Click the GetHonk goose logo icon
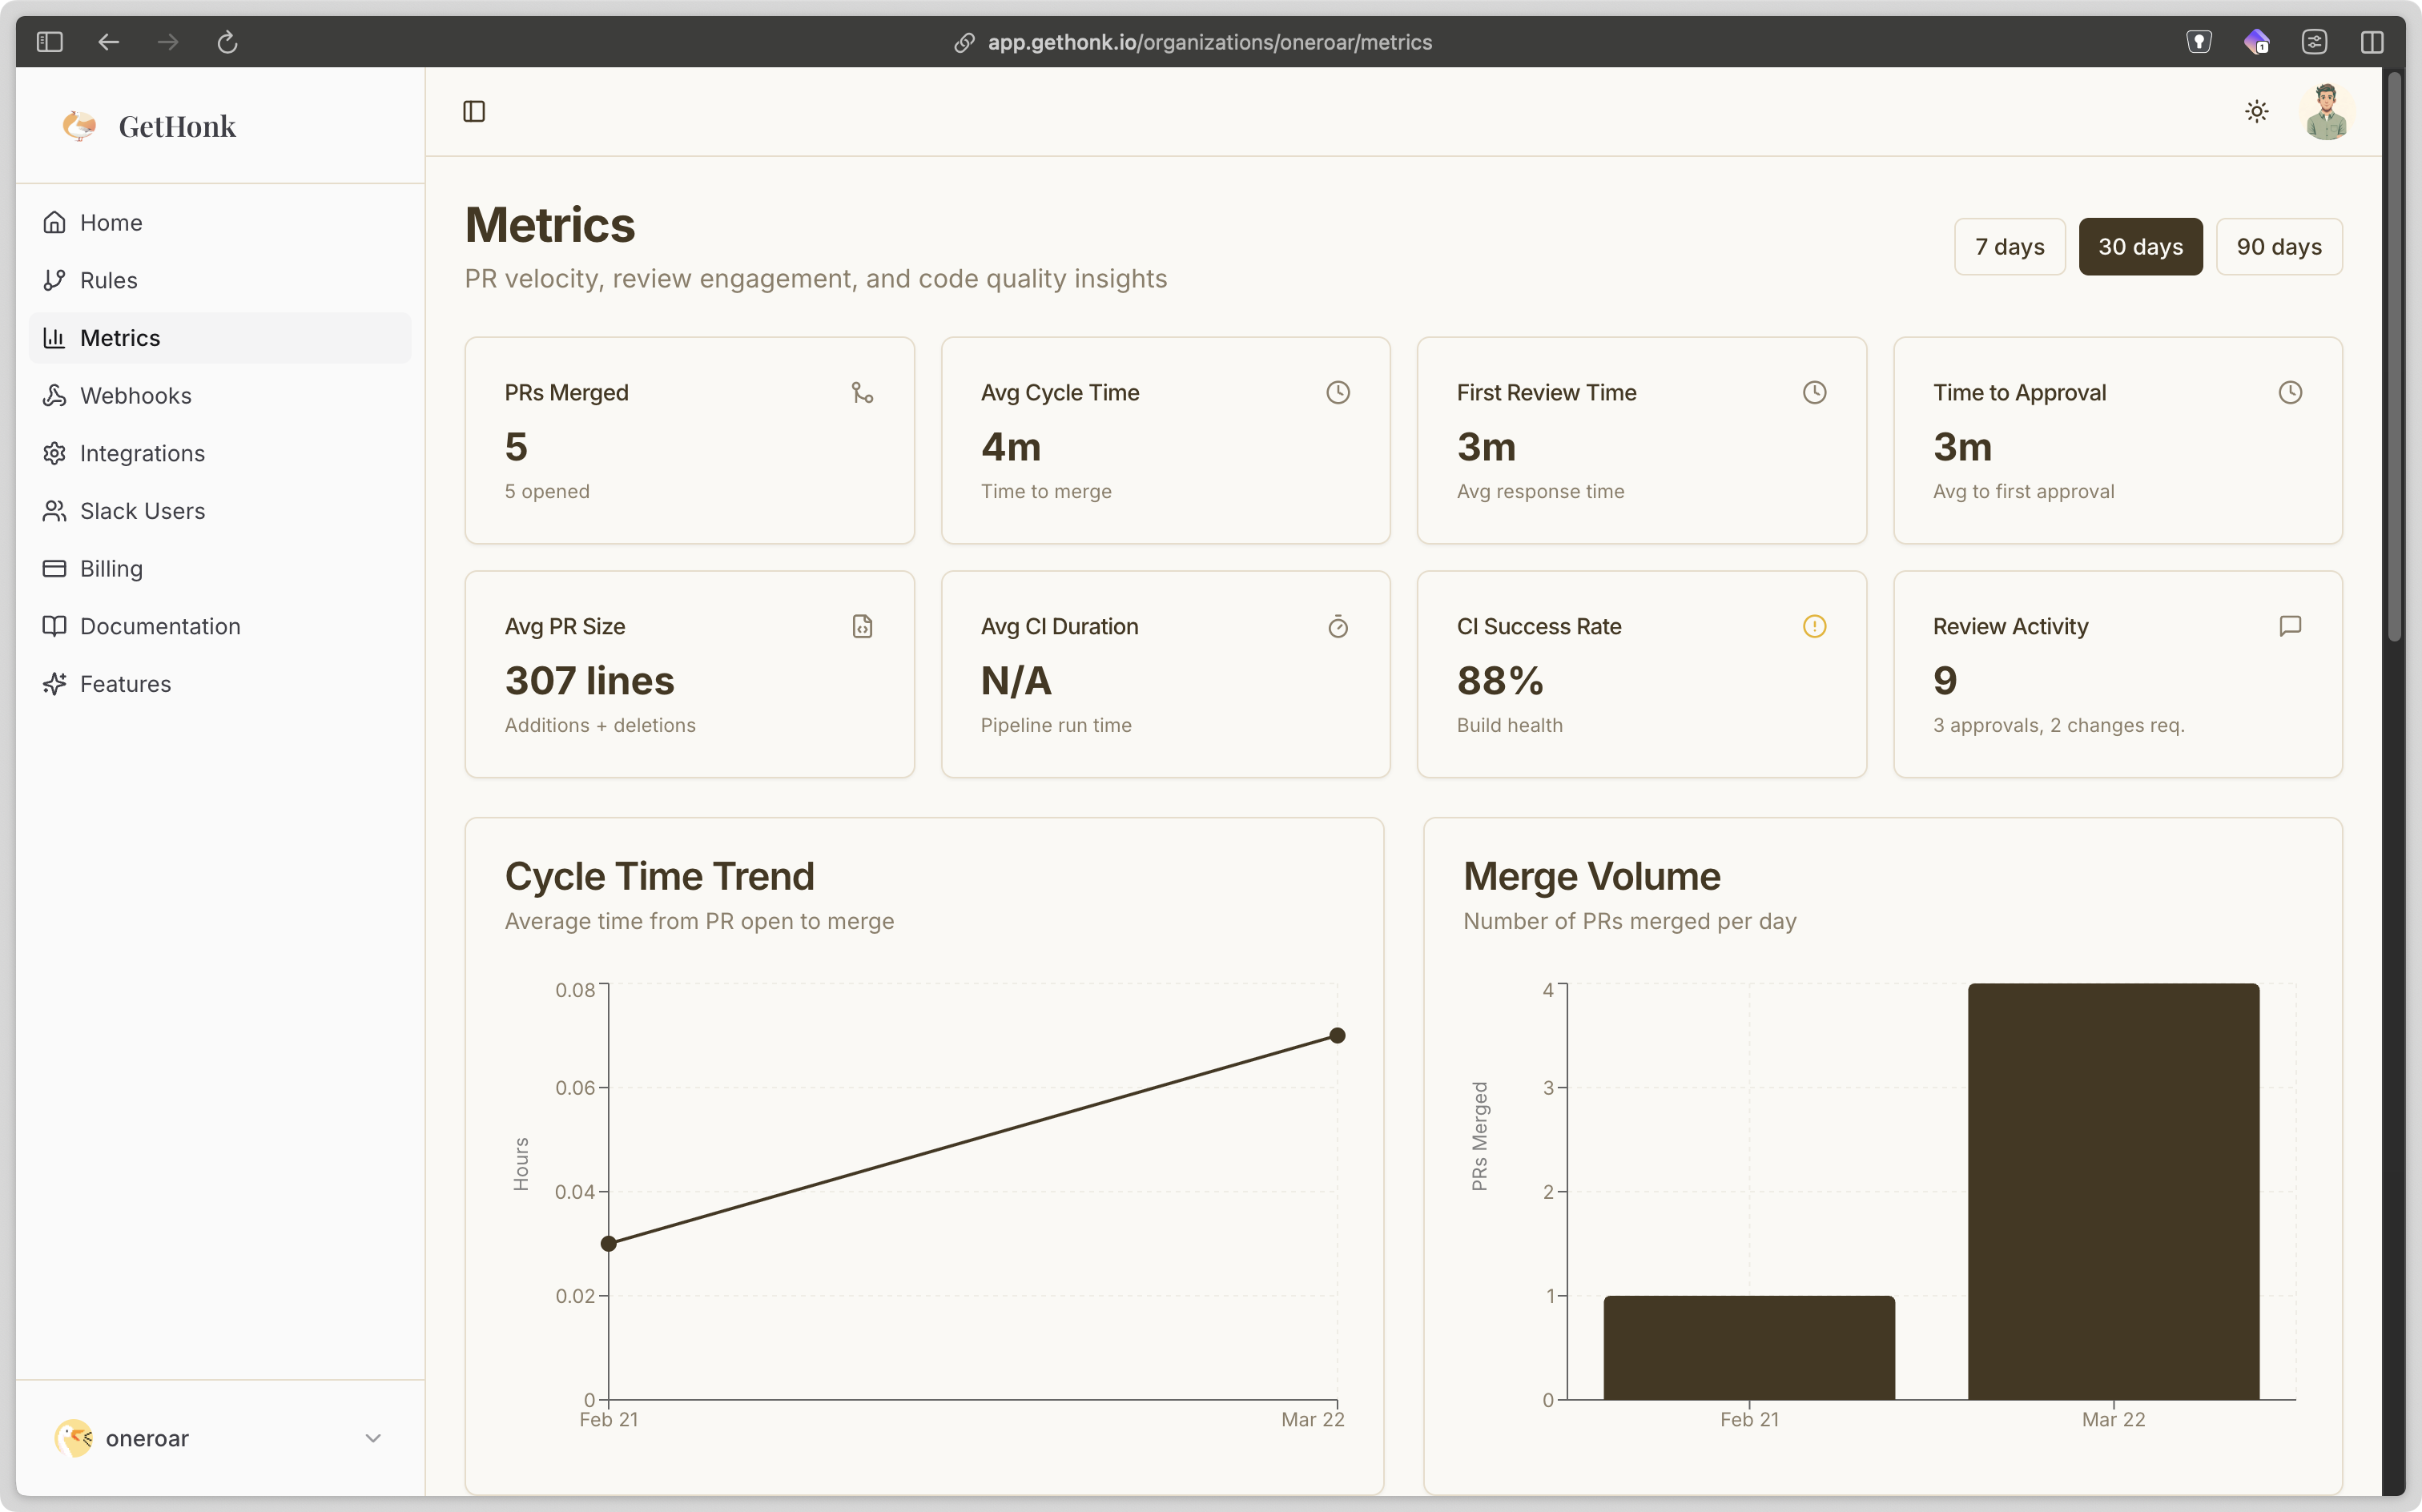The image size is (2422, 1512). tap(79, 126)
